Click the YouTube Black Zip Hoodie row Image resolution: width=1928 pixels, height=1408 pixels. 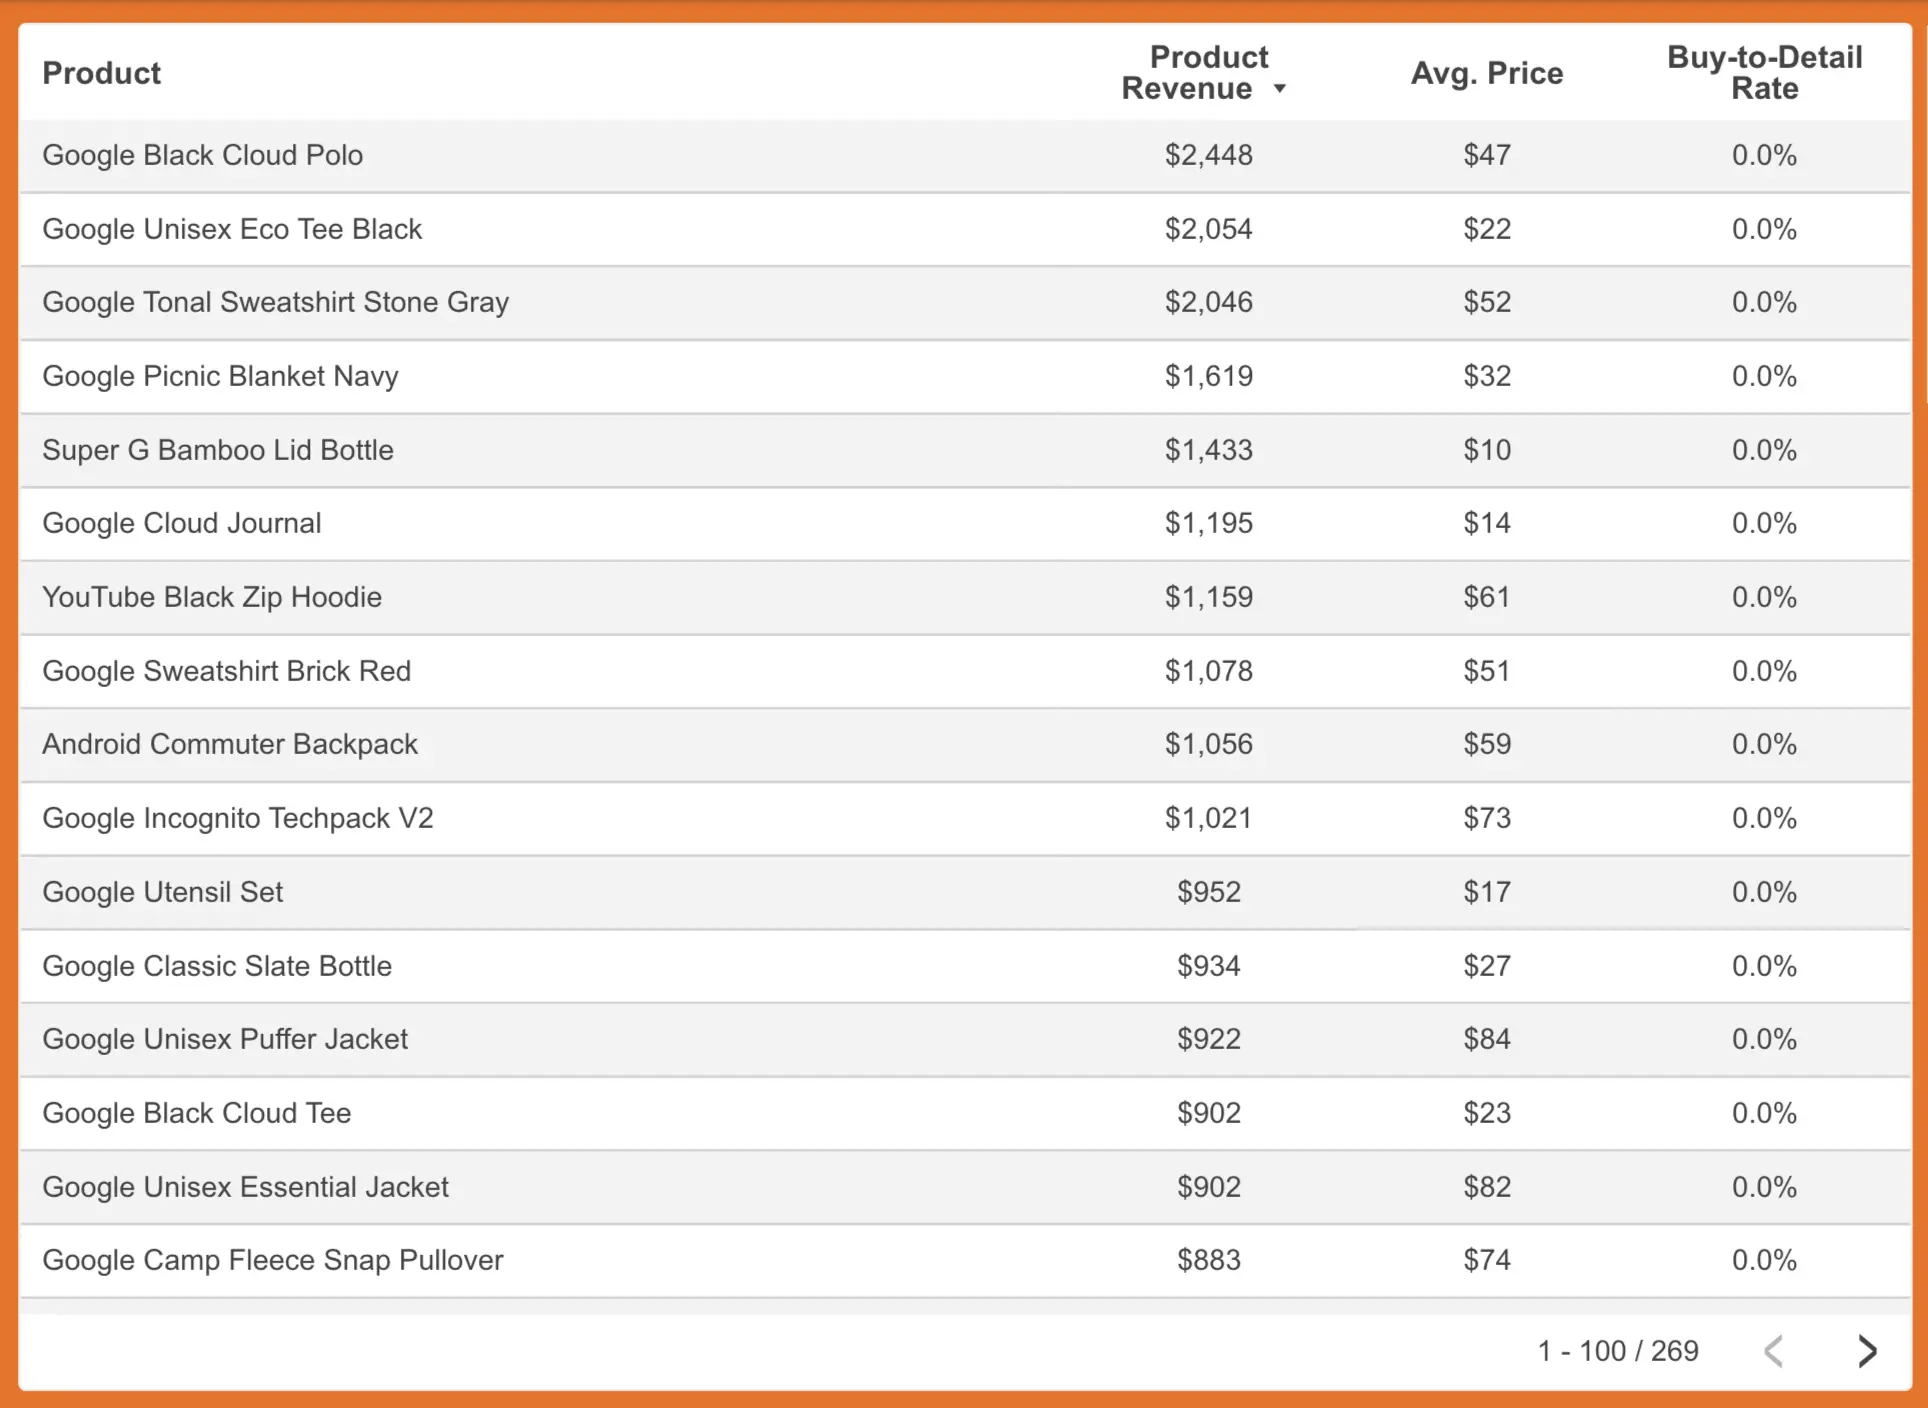[965, 597]
